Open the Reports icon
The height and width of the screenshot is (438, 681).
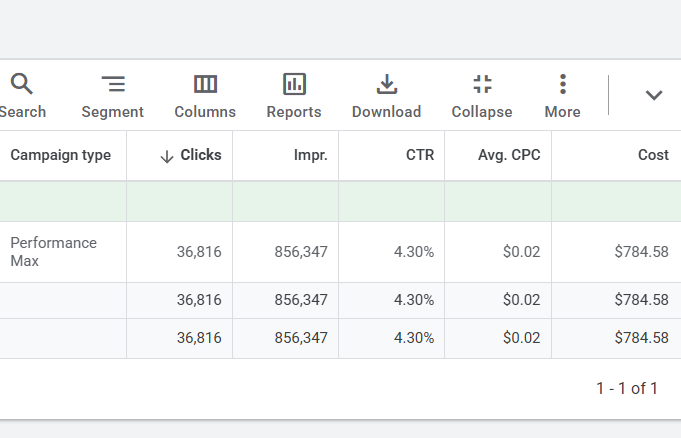[294, 96]
